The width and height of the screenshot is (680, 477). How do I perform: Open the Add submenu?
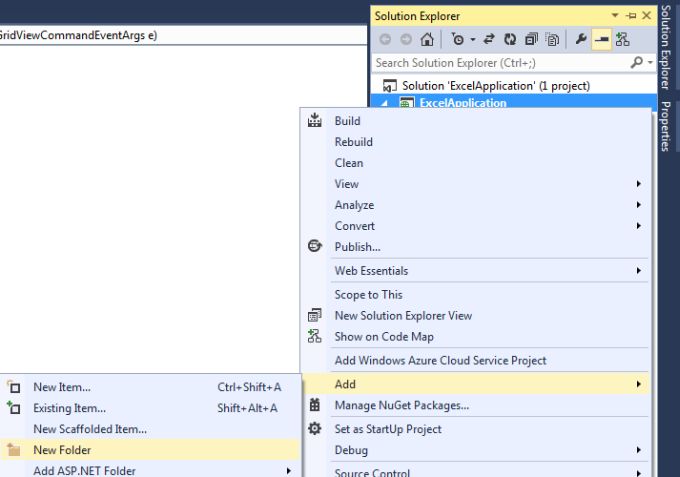click(x=476, y=384)
